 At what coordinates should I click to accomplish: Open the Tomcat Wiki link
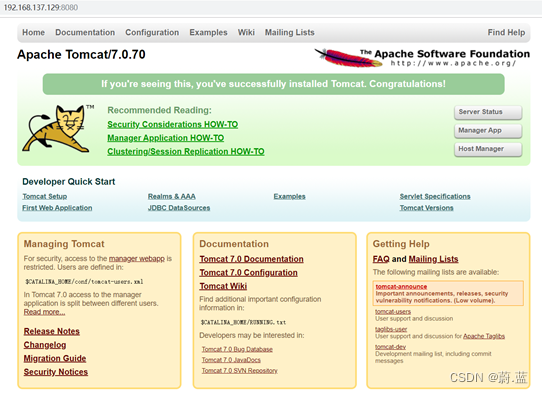(x=223, y=286)
